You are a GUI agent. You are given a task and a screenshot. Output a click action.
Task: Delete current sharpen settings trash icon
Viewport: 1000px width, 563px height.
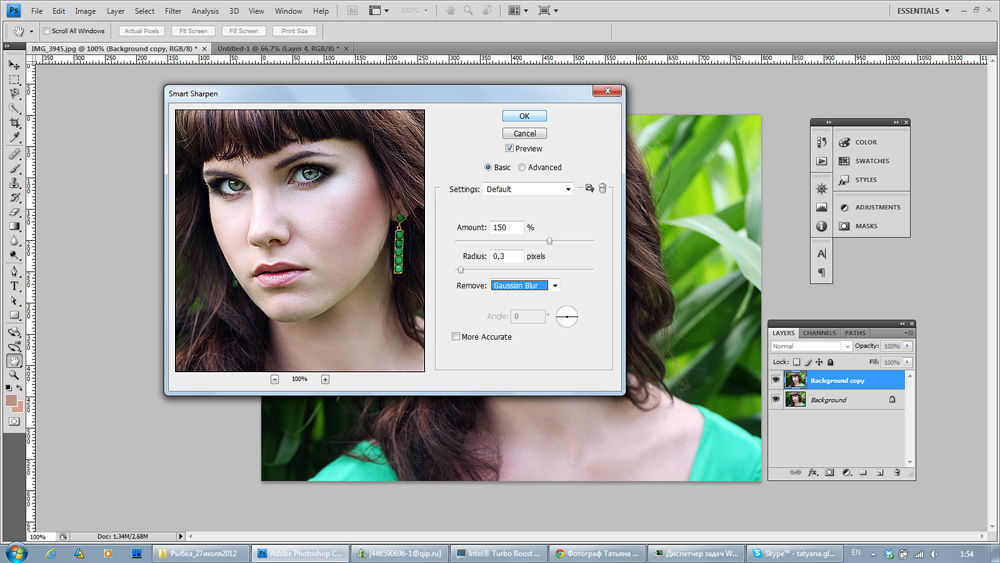point(602,188)
